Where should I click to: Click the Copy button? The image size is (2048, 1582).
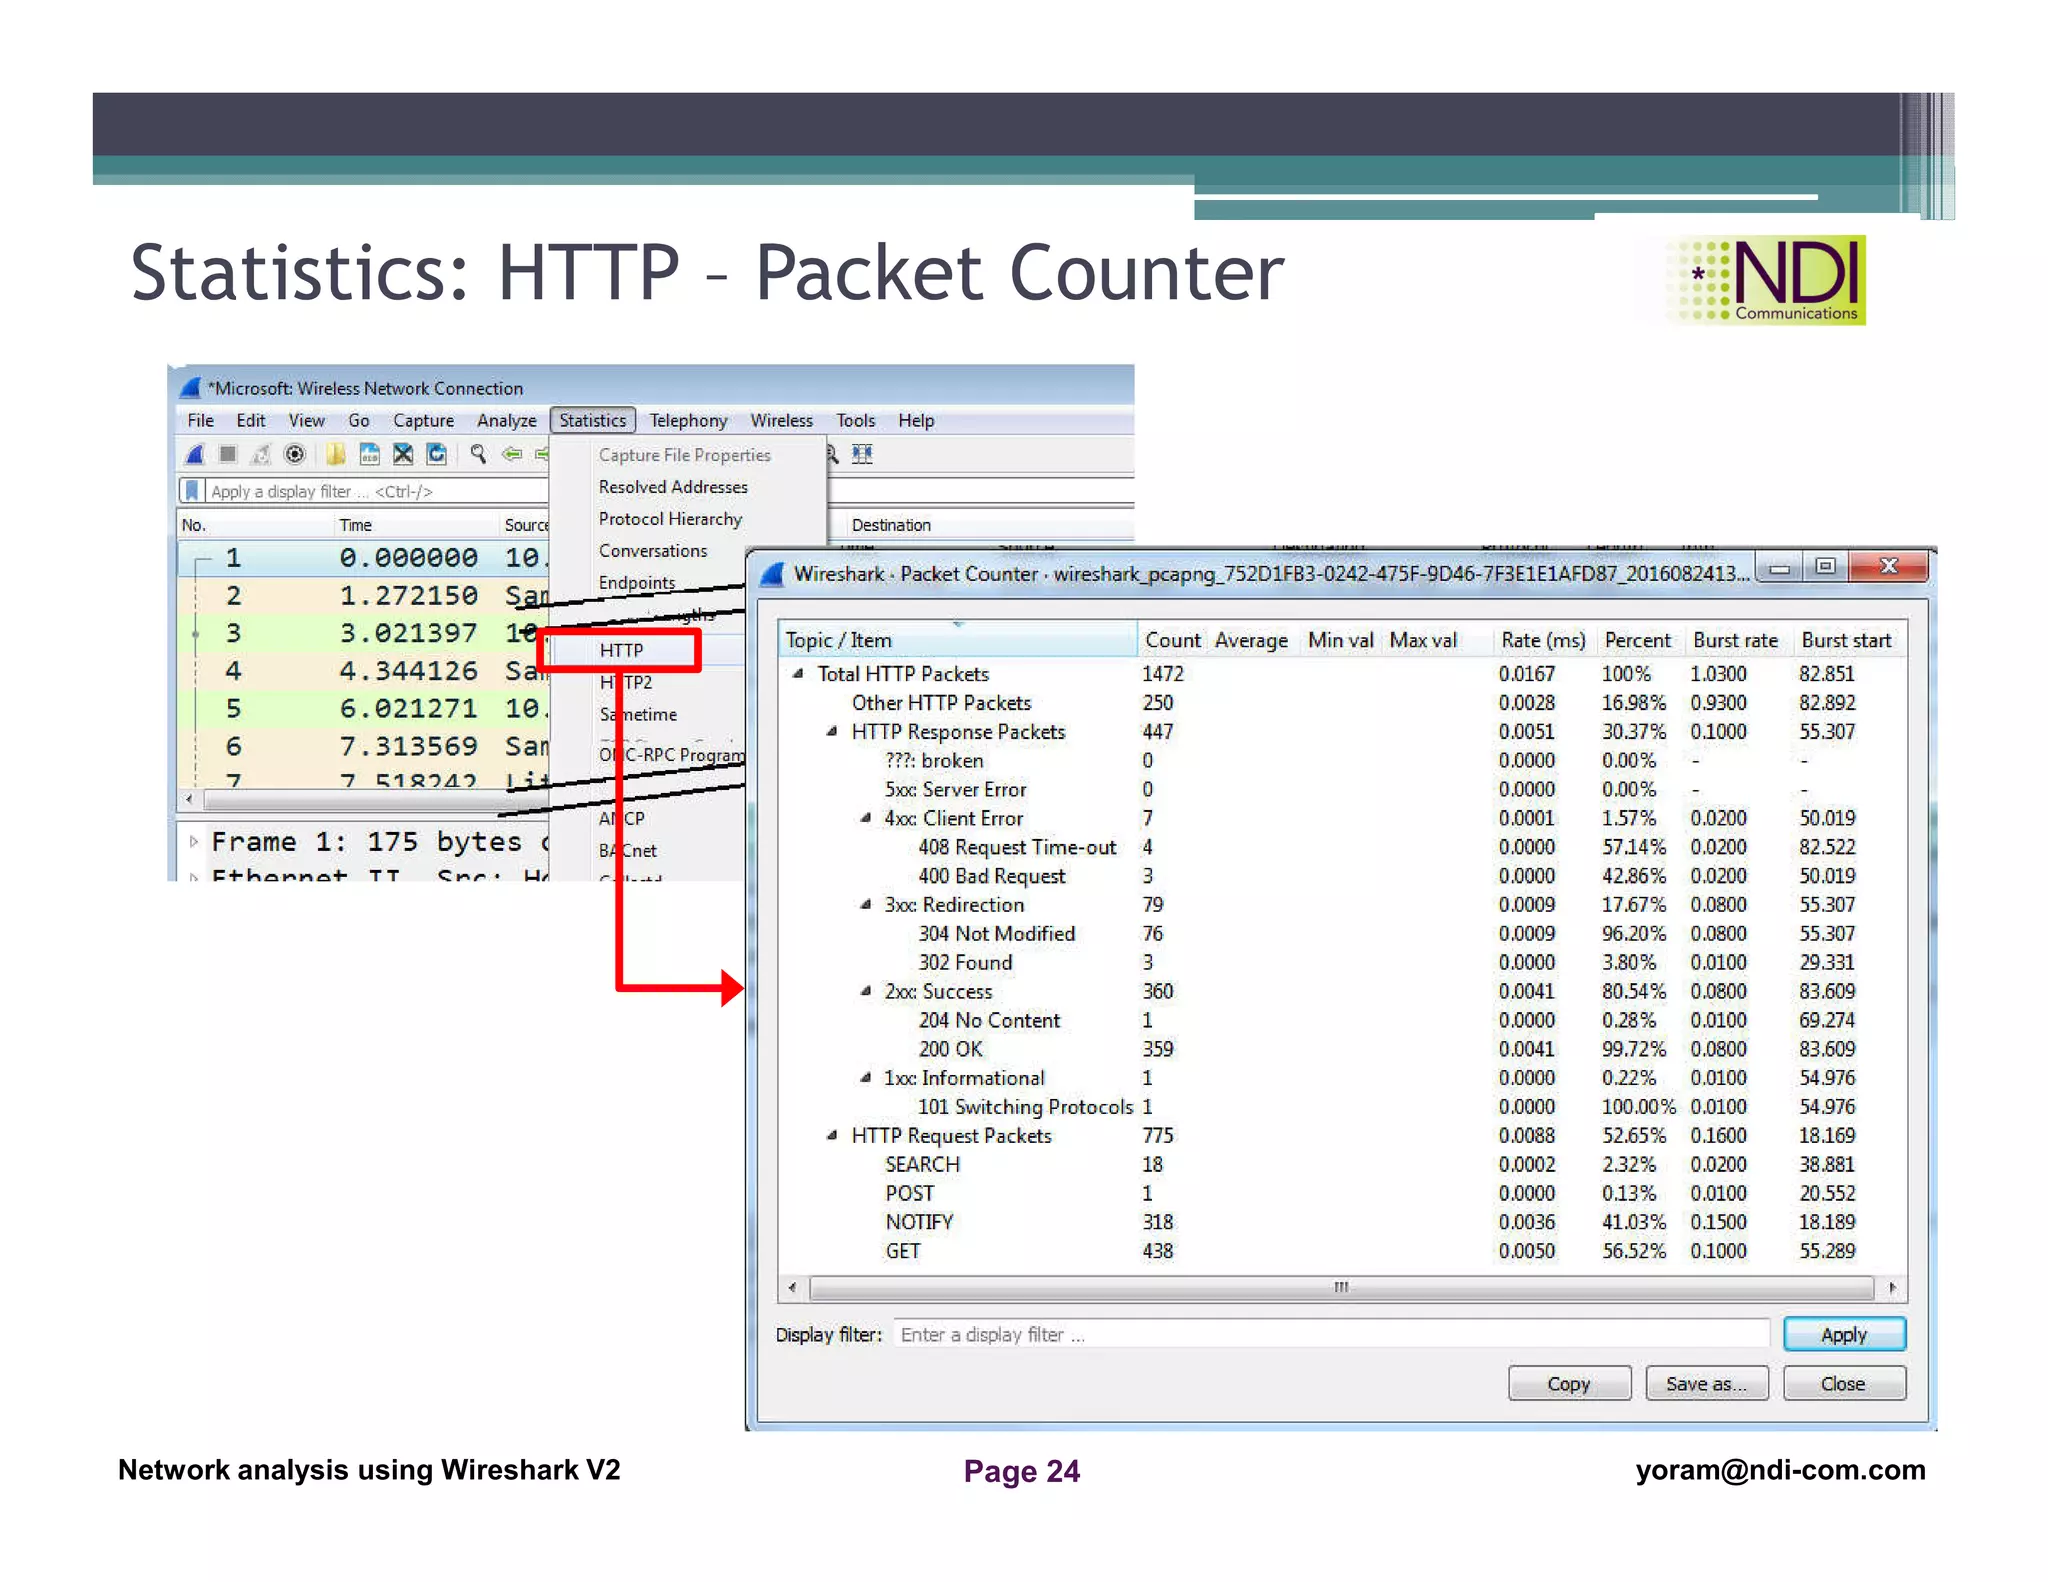pyautogui.click(x=1569, y=1384)
